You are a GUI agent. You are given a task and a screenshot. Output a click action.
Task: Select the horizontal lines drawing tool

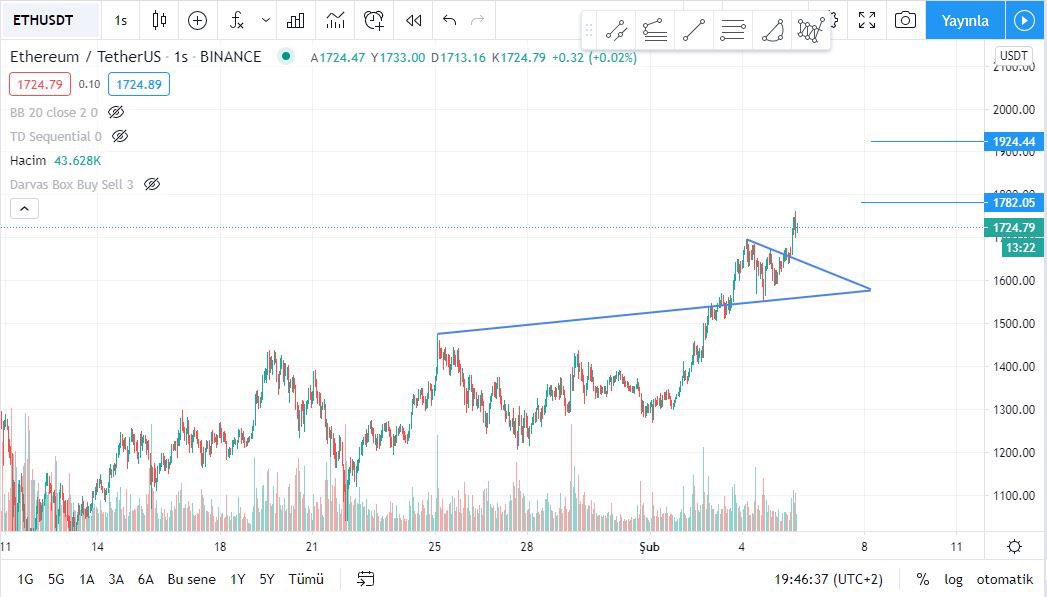point(732,30)
